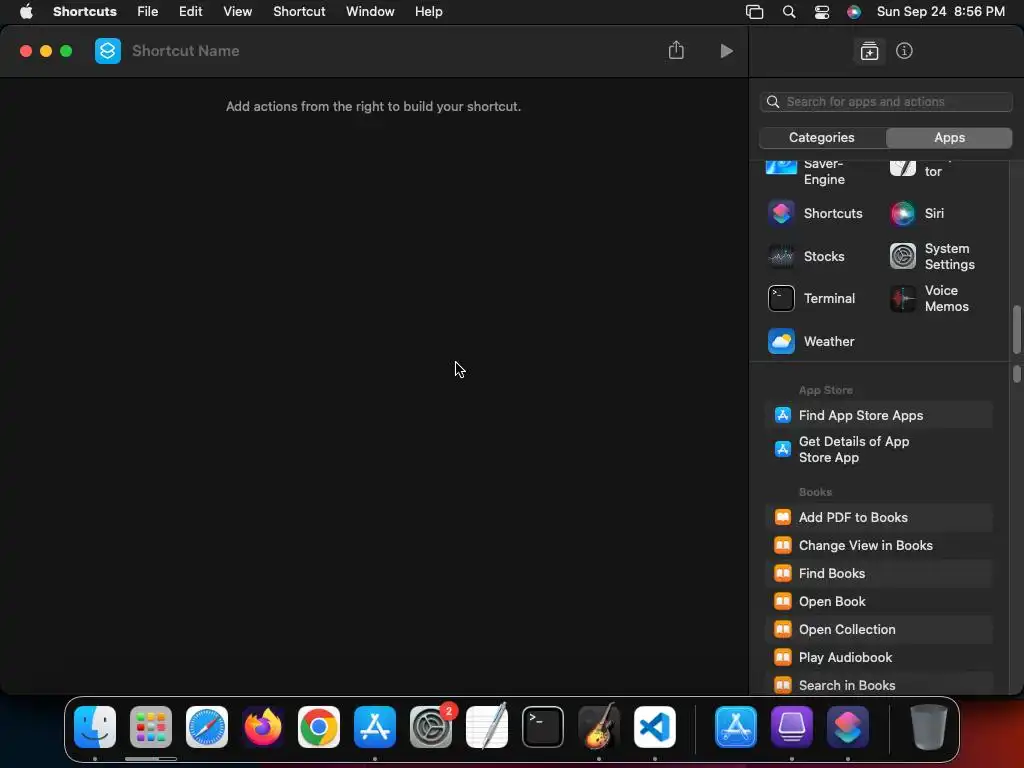The height and width of the screenshot is (768, 1024).
Task: Open TextEdit from the Dock
Action: [x=487, y=727]
